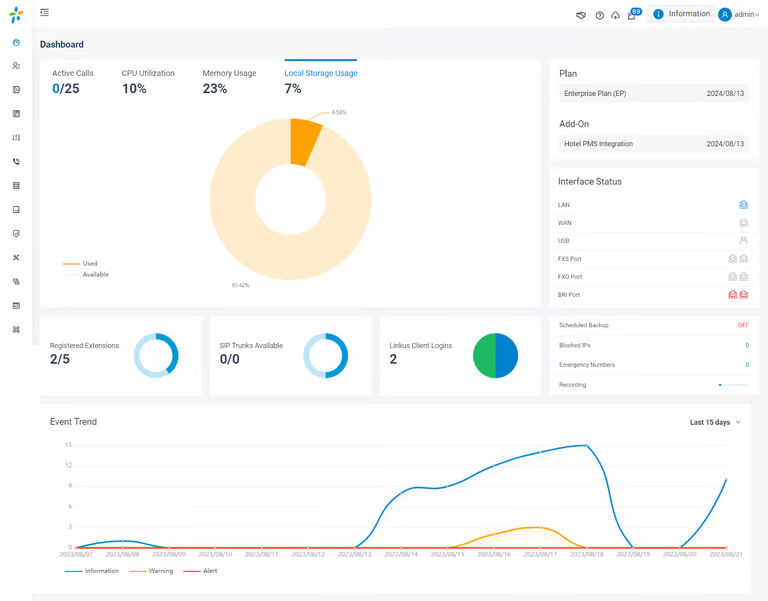The width and height of the screenshot is (768, 601).
Task: Click the cloud upload icon in header
Action: pyautogui.click(x=615, y=15)
